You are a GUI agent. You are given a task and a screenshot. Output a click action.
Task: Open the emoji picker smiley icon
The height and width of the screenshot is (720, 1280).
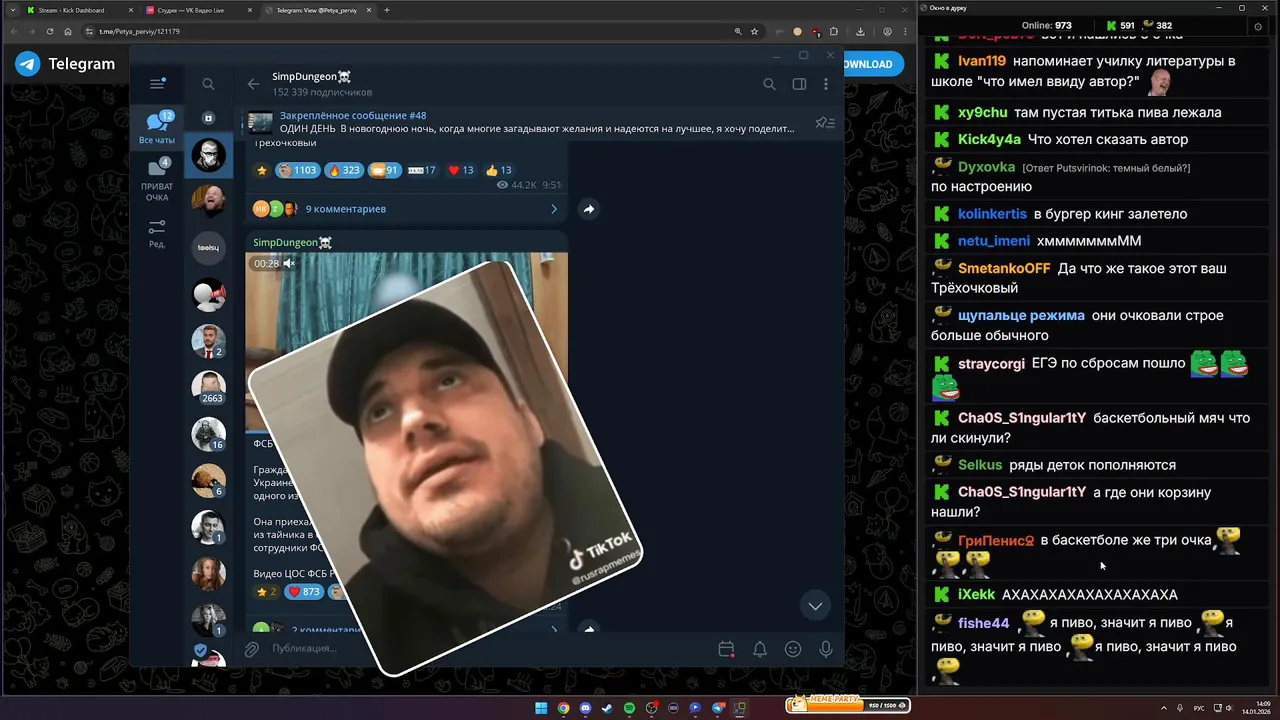(793, 649)
